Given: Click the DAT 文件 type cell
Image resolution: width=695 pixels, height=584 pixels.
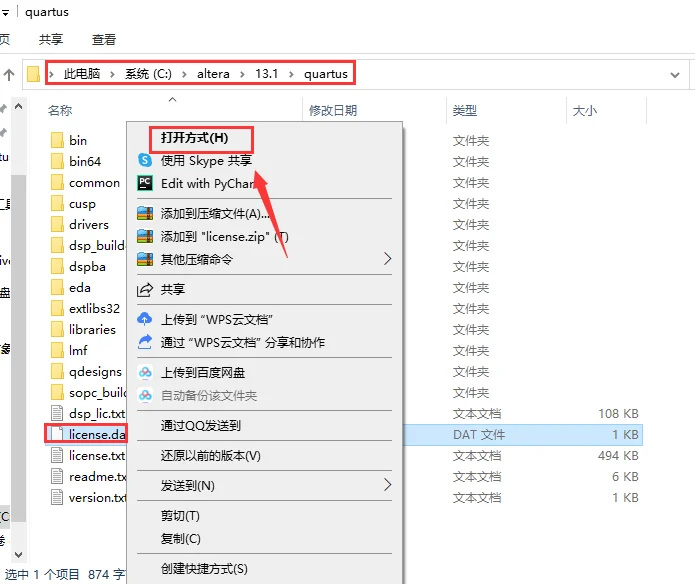Looking at the screenshot, I should point(479,435).
